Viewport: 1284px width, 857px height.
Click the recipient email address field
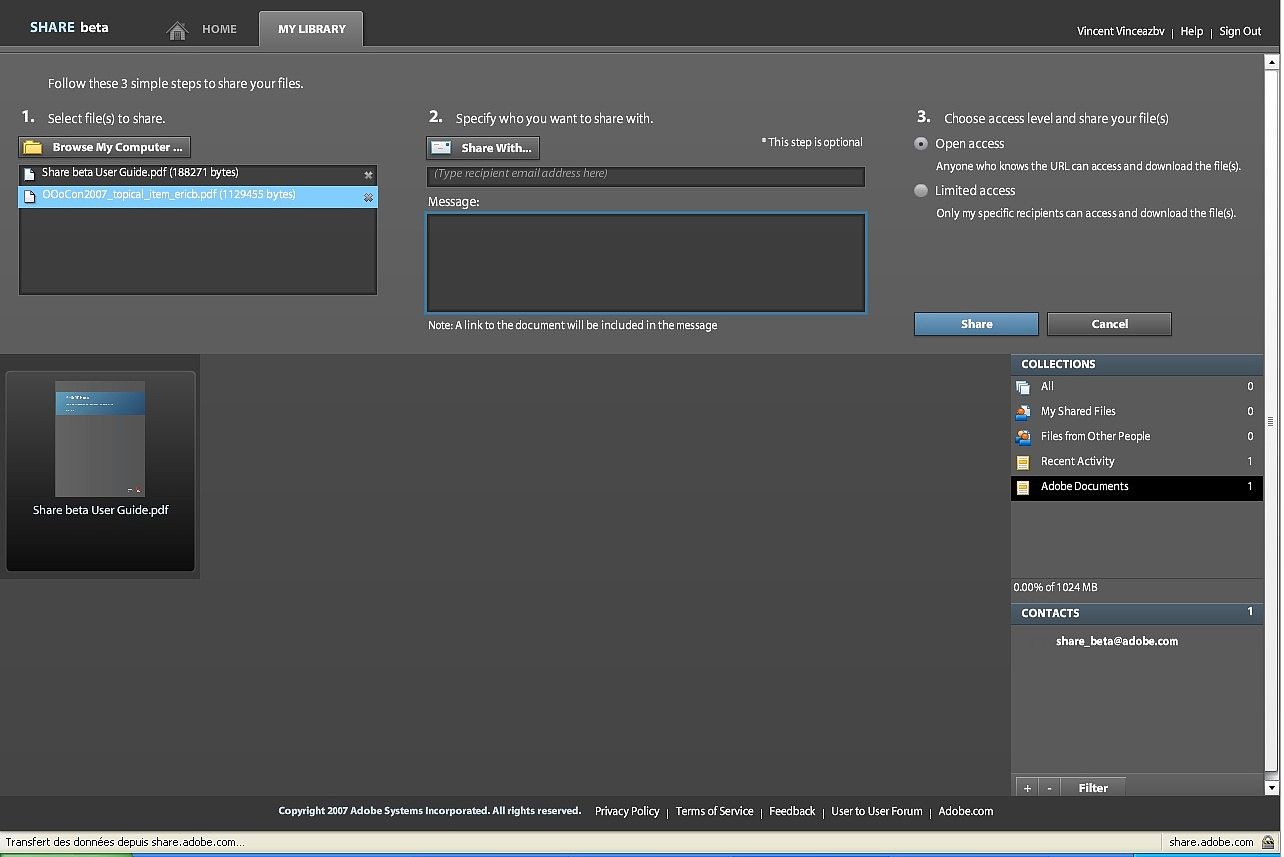click(645, 176)
